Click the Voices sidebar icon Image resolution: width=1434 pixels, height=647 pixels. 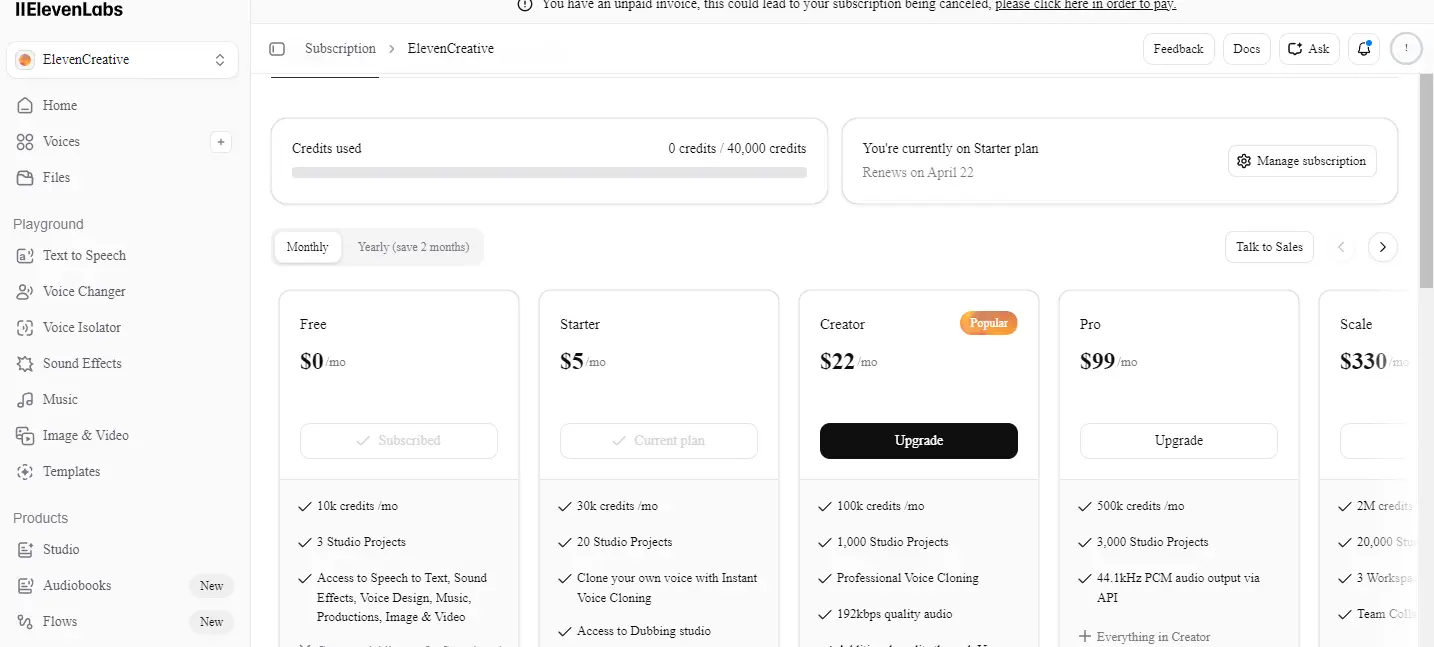tap(25, 141)
